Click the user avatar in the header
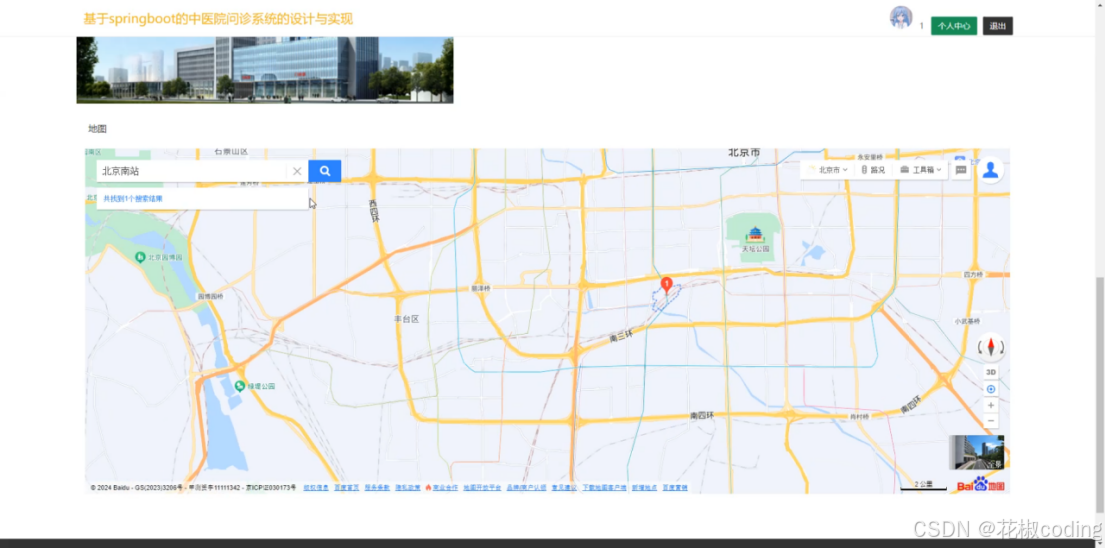 [x=901, y=18]
